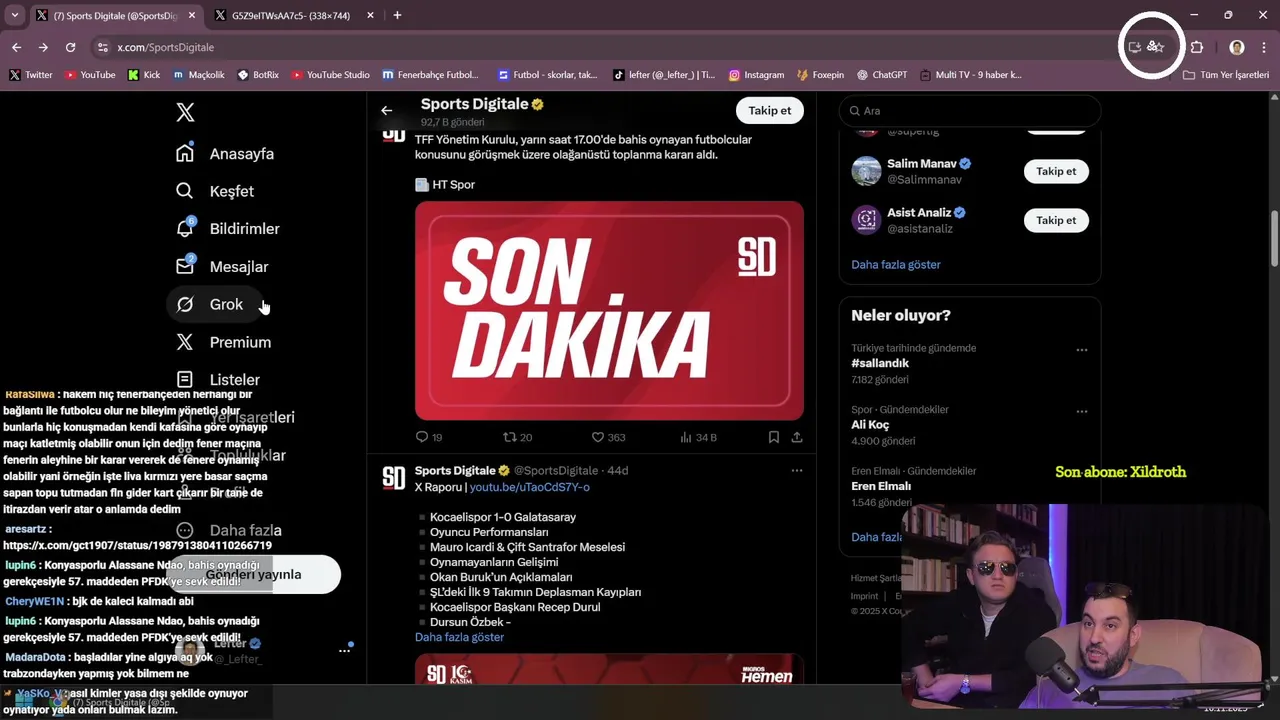Open Foxepin bookmark
Image resolution: width=1280 pixels, height=720 pixels.
pos(820,75)
